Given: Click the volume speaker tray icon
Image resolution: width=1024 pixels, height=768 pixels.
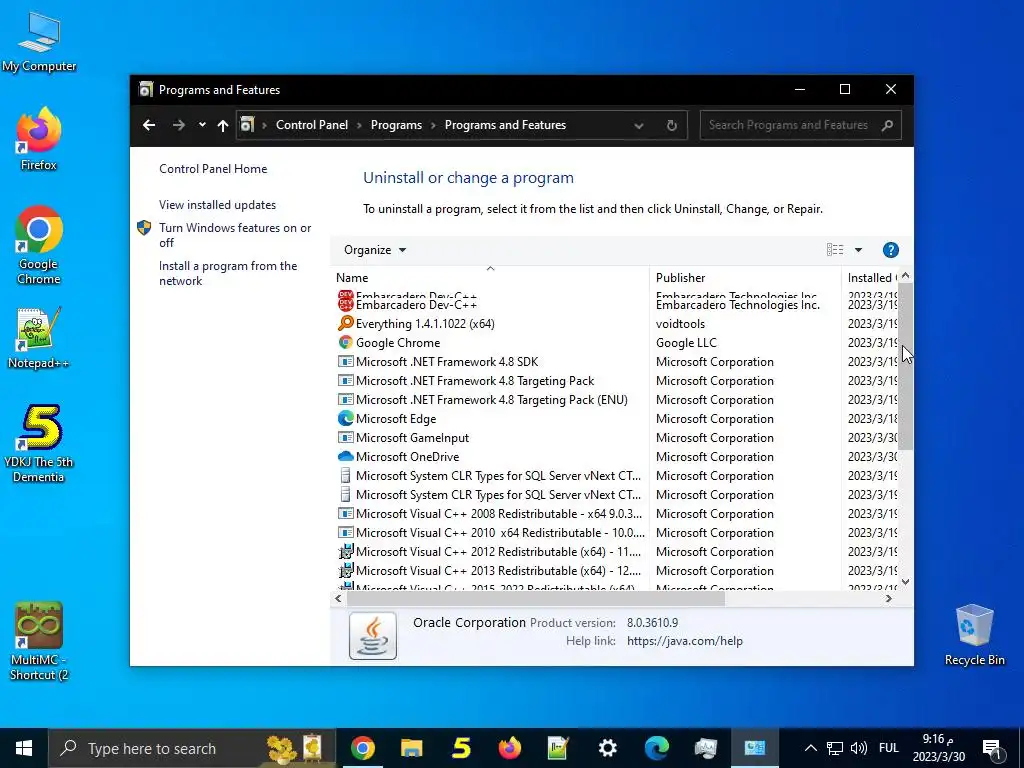Looking at the screenshot, I should click(x=859, y=748).
